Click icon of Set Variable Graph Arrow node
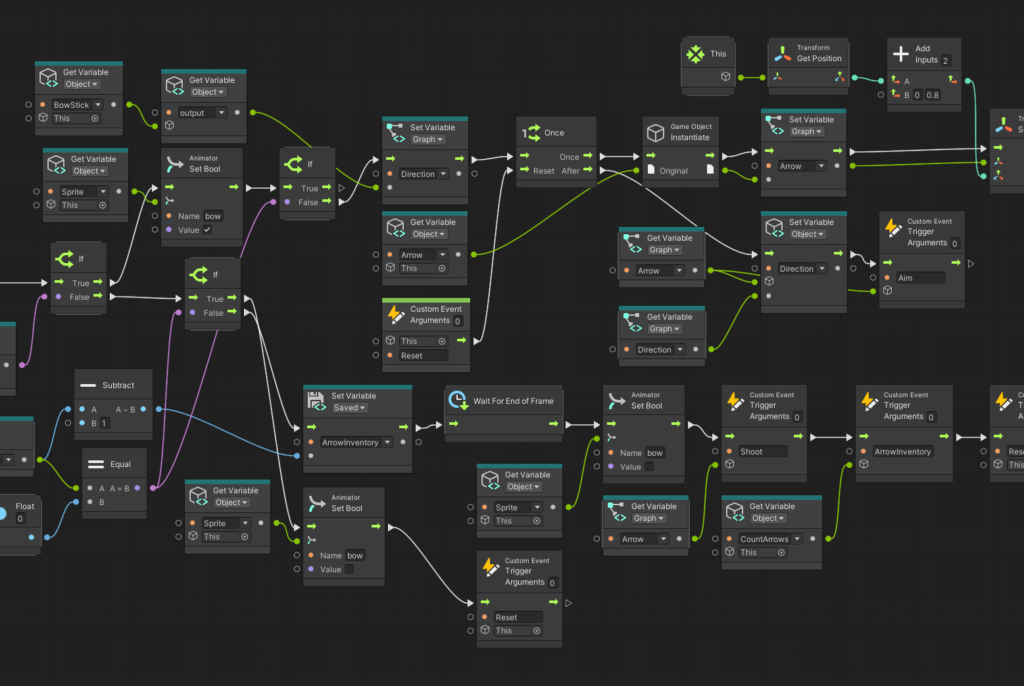The width and height of the screenshot is (1024, 686). [775, 125]
